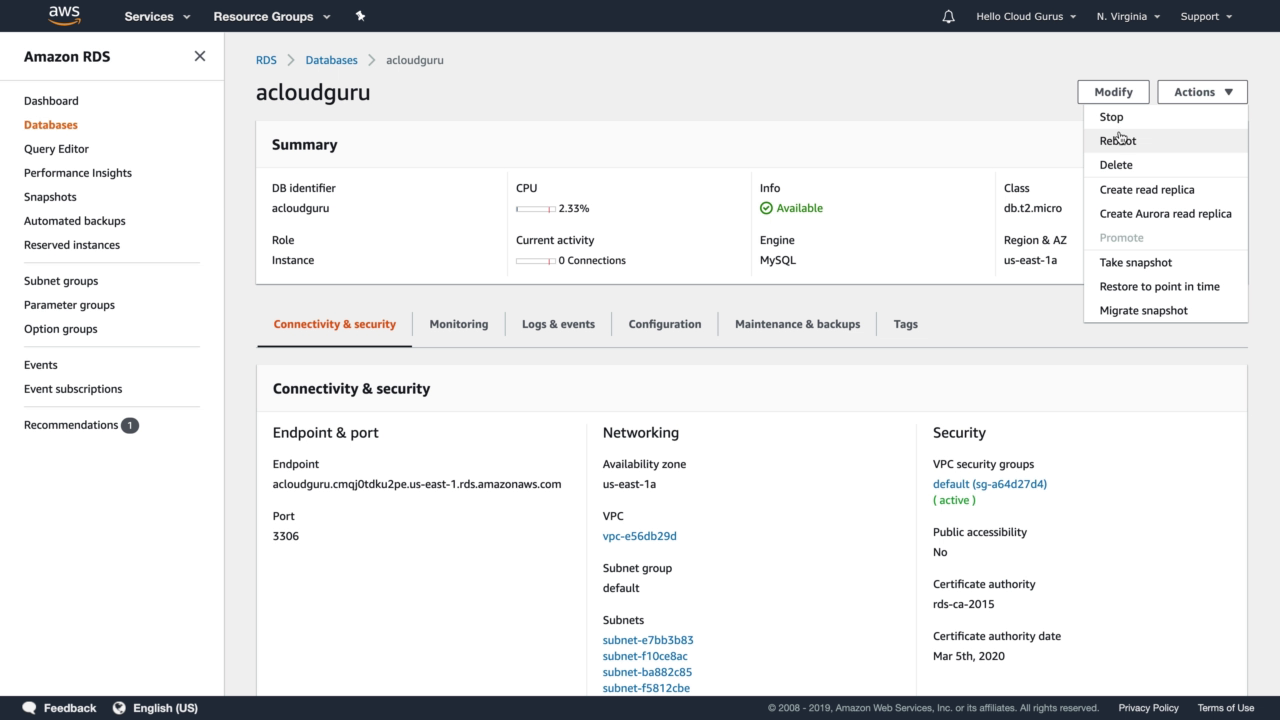This screenshot has height=720, width=1280.
Task: Open Reserved instances in sidebar
Action: [x=72, y=245]
